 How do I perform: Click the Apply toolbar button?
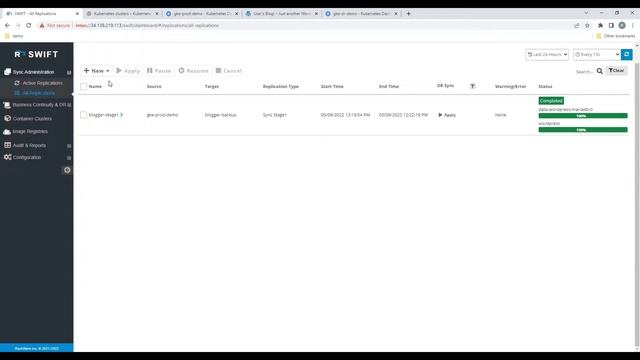click(x=128, y=71)
